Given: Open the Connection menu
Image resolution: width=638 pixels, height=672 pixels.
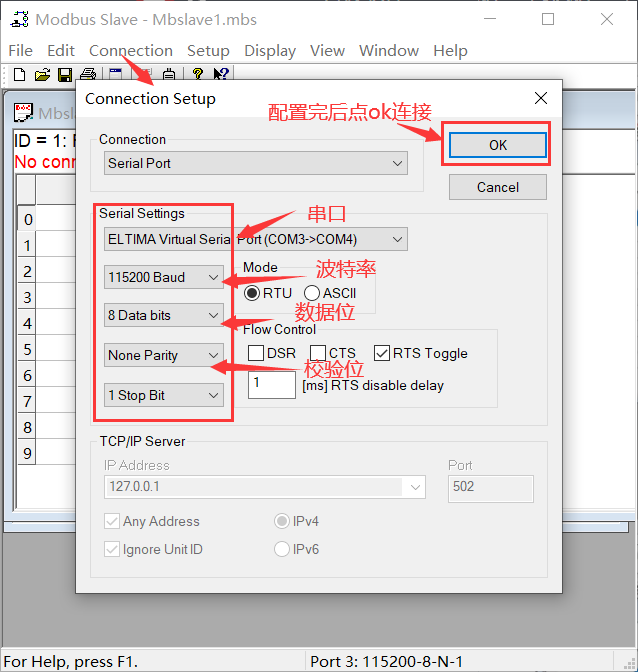Looking at the screenshot, I should click(131, 51).
